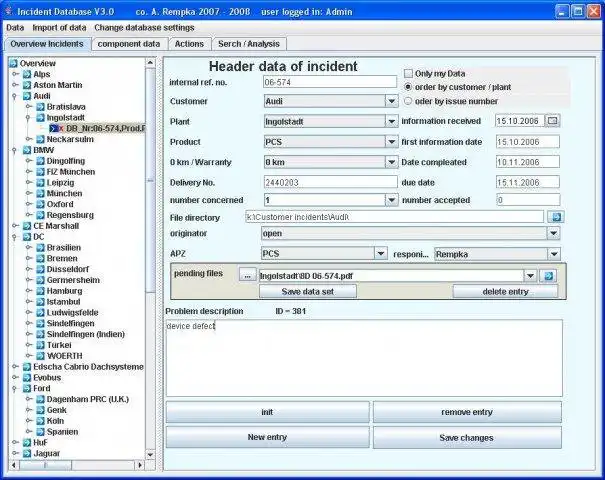Click the pending files browse button
The image size is (605, 480).
point(247,275)
